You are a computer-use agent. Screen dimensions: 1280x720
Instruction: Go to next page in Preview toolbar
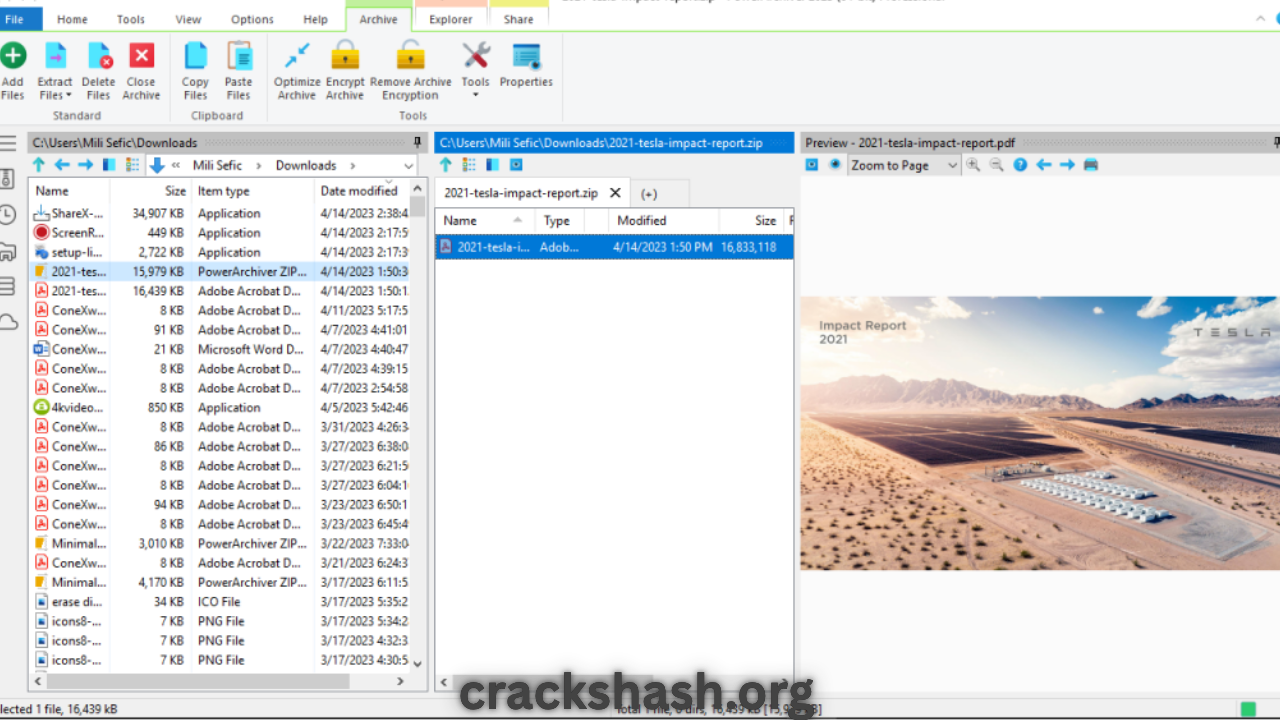coord(1067,165)
